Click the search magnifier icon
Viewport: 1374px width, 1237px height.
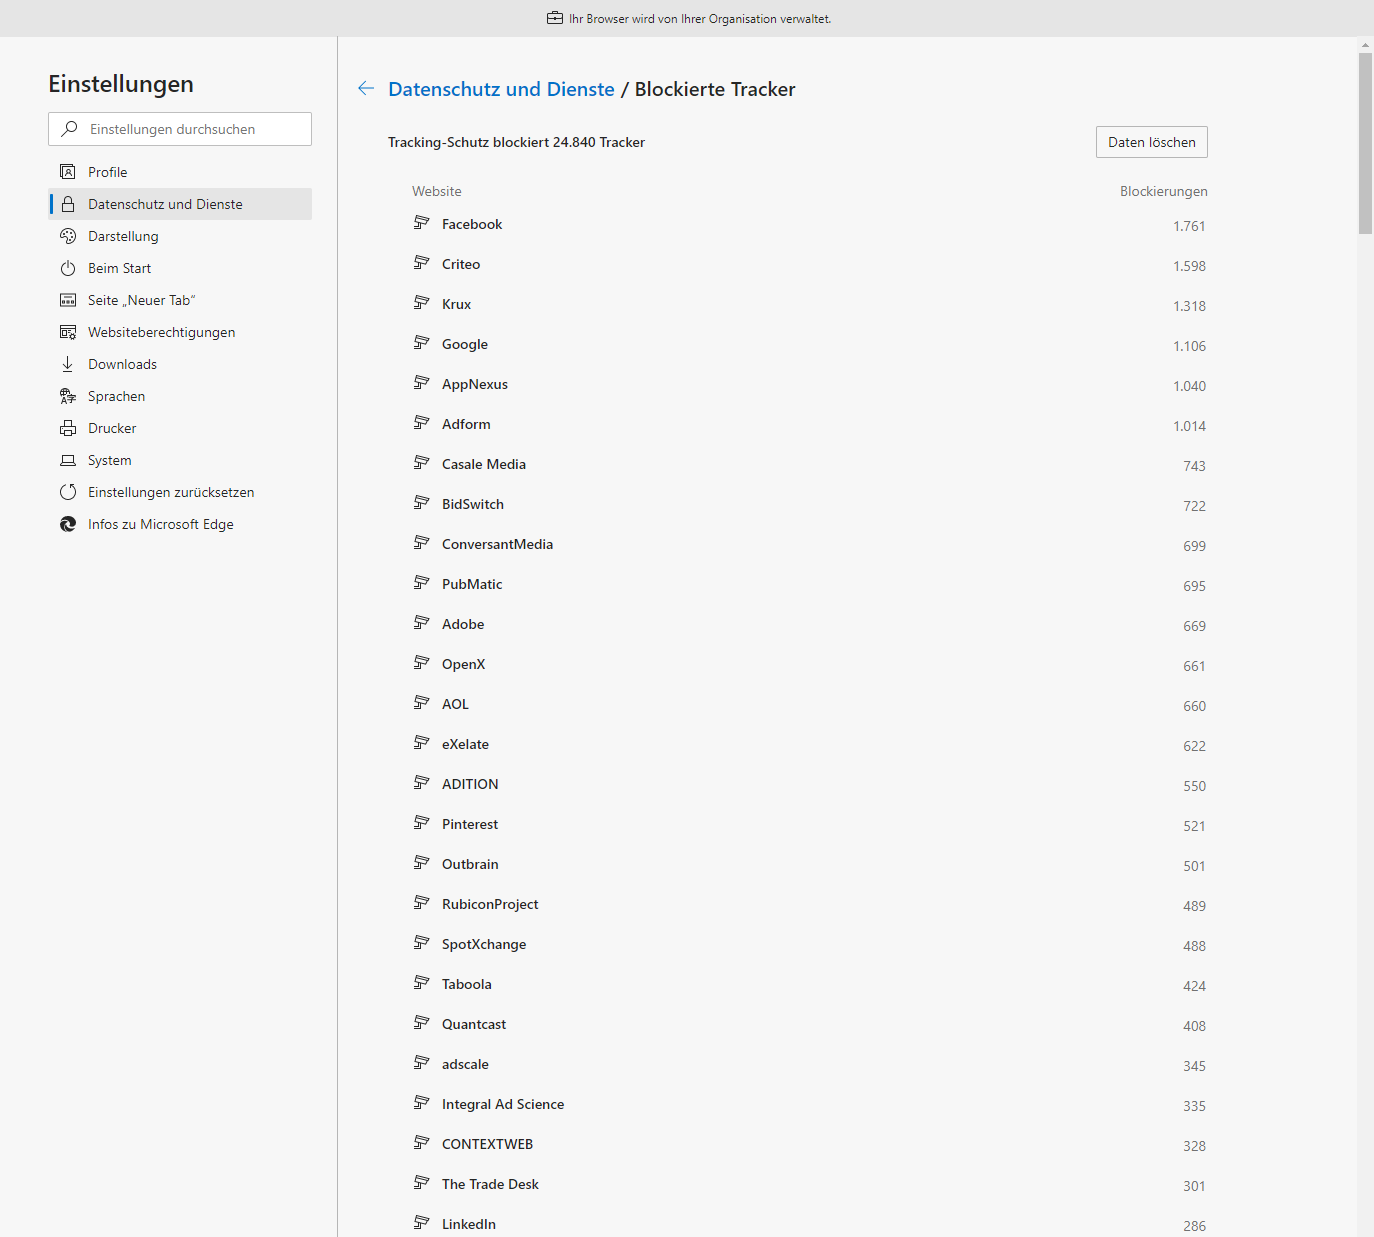pyautogui.click(x=69, y=129)
